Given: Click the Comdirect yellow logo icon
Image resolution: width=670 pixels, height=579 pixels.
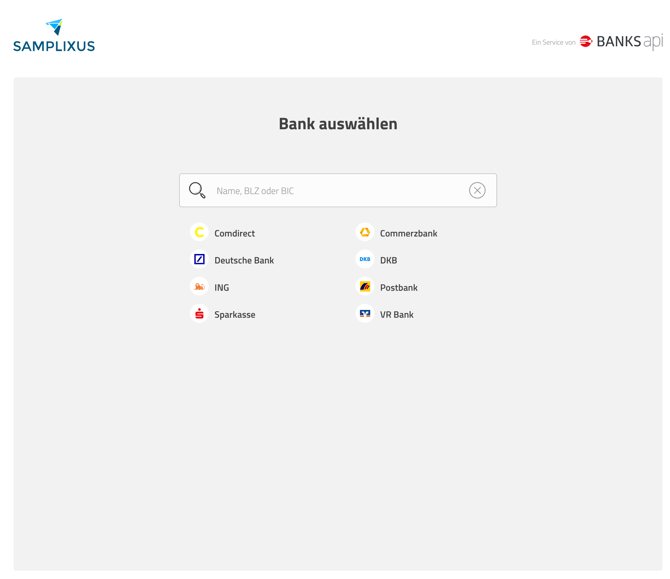Looking at the screenshot, I should tap(199, 232).
